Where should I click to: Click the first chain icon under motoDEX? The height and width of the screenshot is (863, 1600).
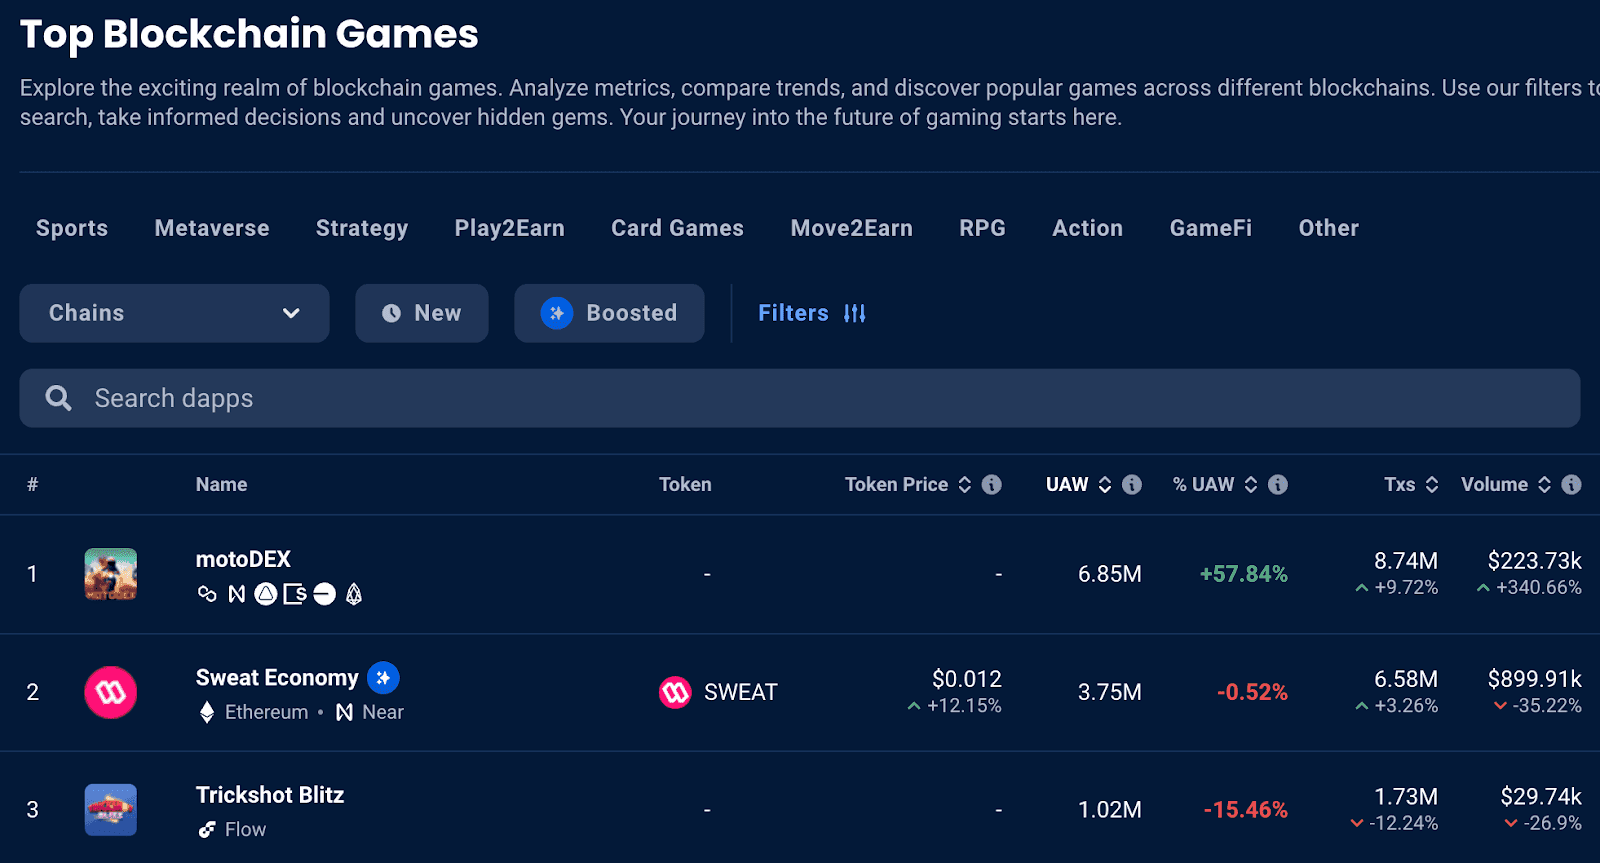point(207,594)
